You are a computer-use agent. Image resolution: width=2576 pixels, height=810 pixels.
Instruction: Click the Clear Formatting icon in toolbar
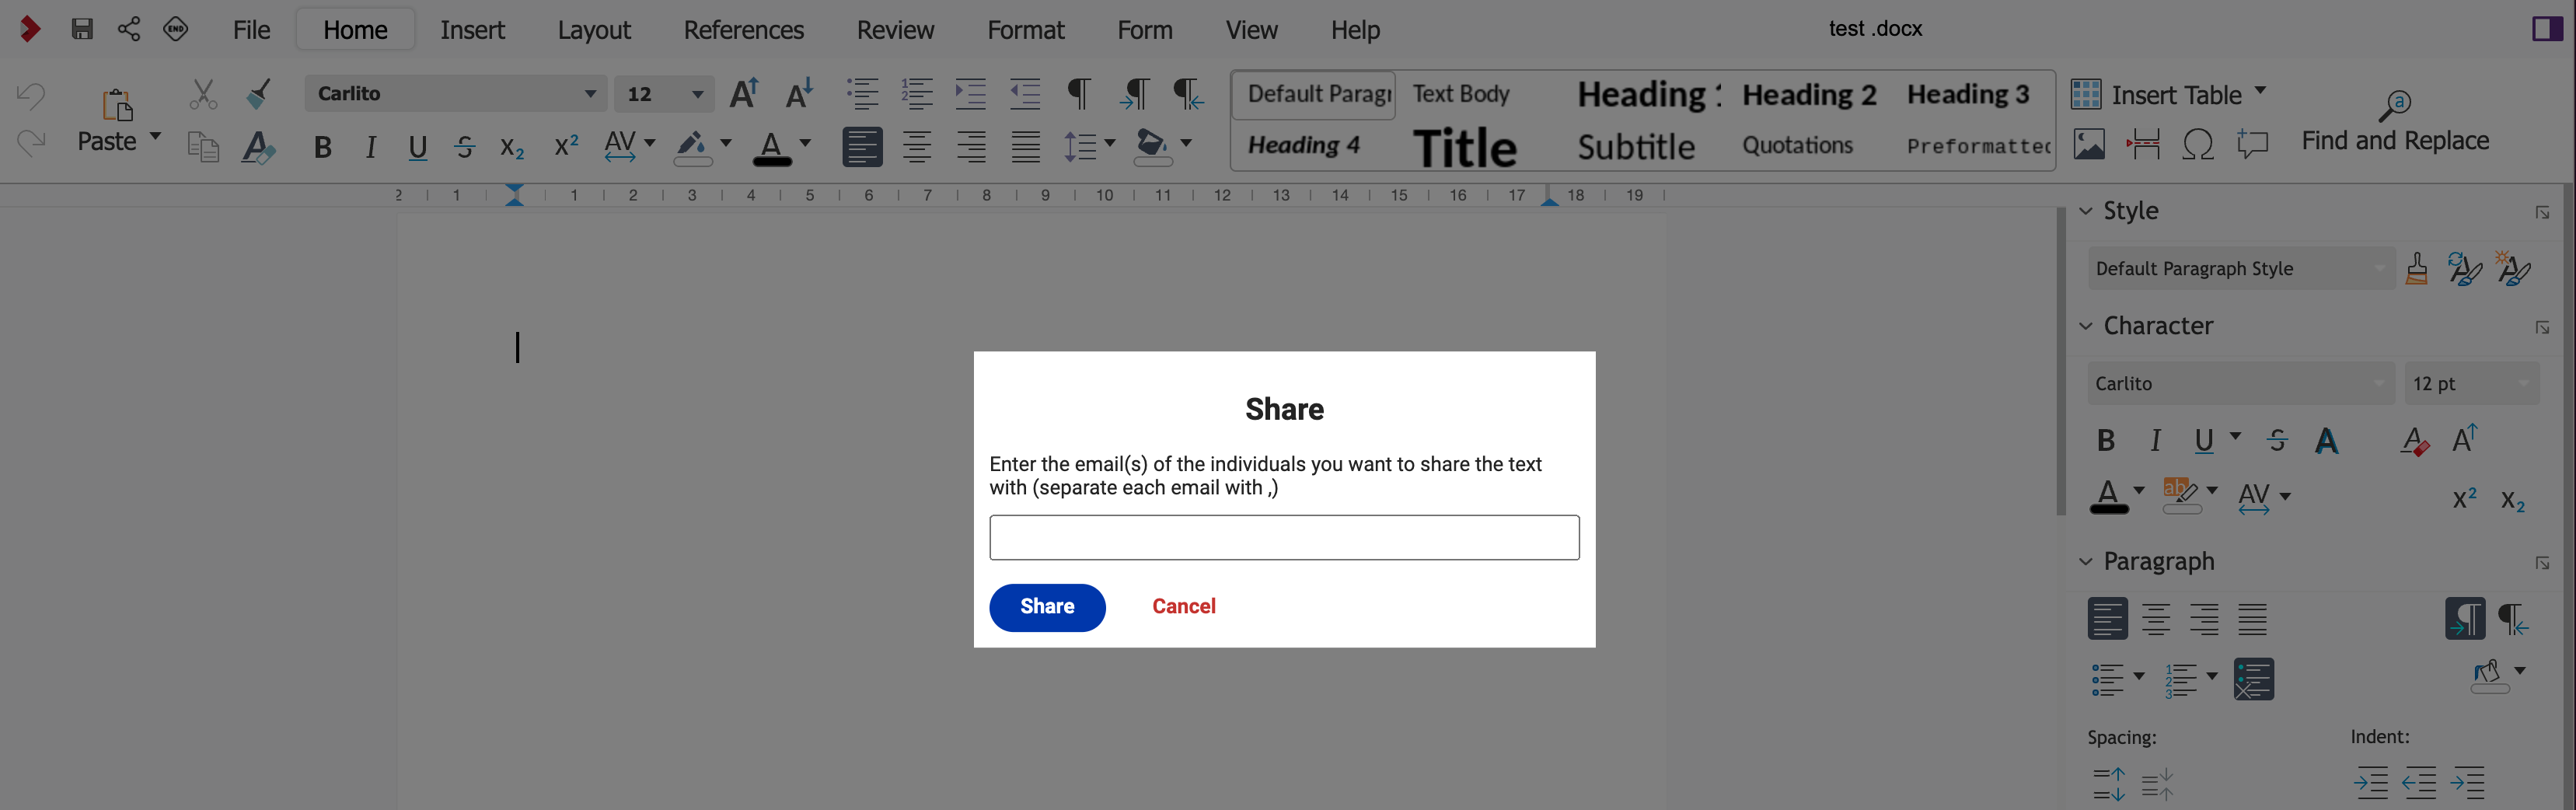coord(259,147)
